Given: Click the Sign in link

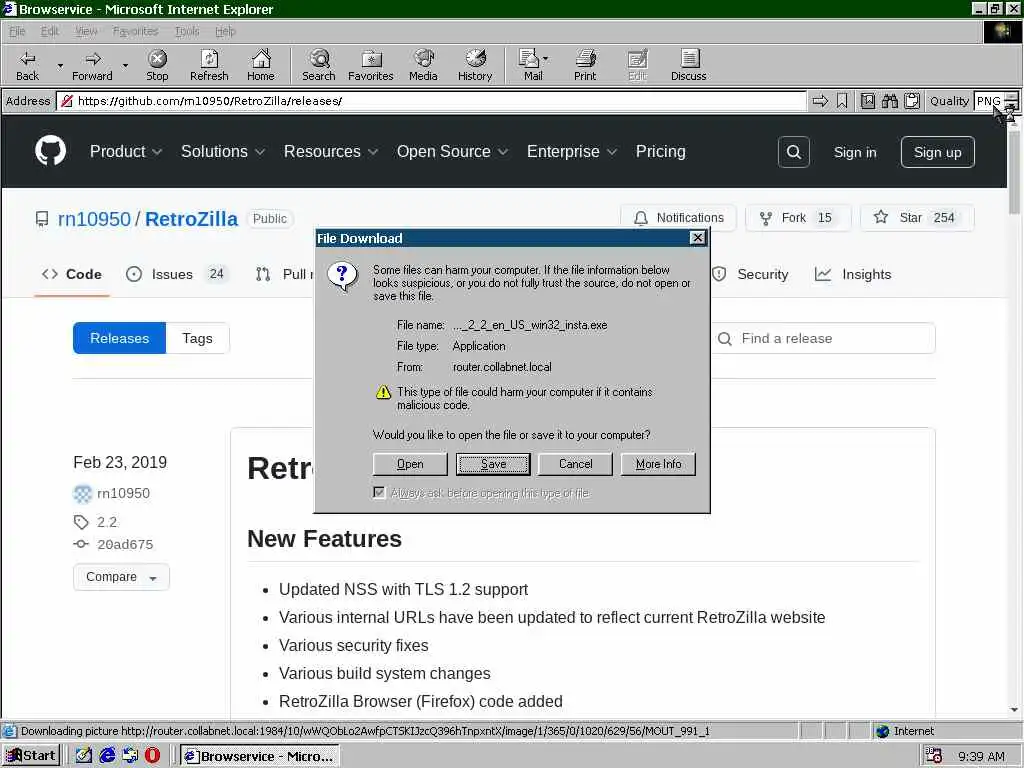Looking at the screenshot, I should click(855, 152).
